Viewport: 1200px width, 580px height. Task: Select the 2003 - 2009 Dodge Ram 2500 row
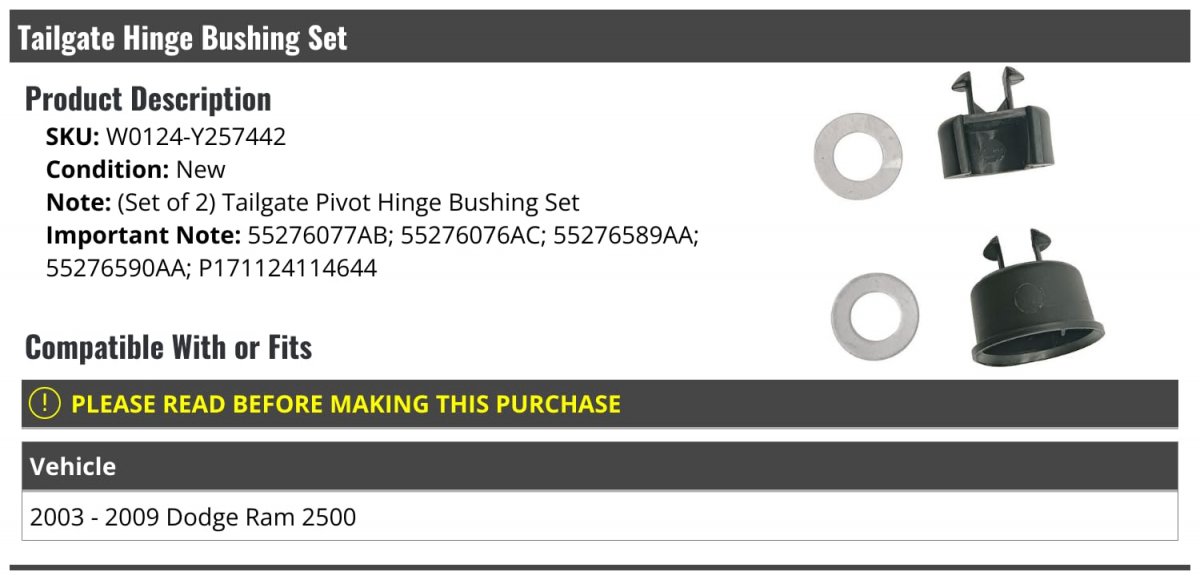(x=599, y=517)
